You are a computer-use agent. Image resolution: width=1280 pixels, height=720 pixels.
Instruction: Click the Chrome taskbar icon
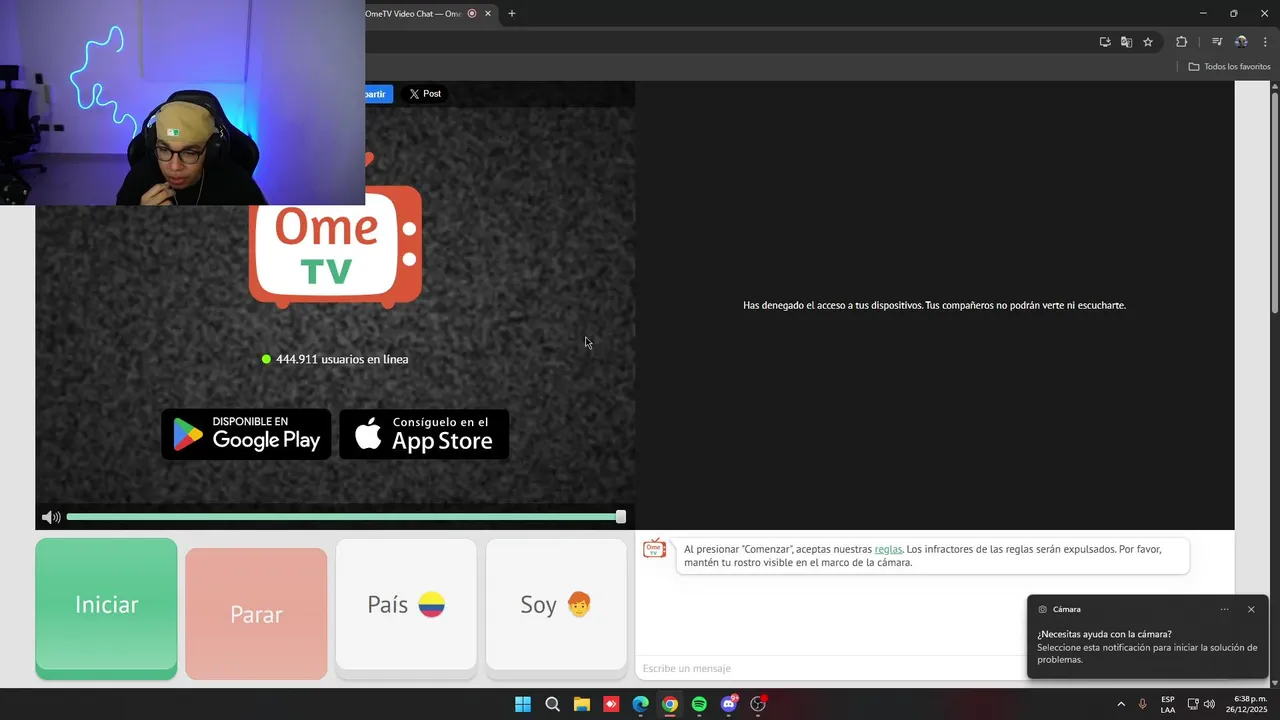coord(670,704)
